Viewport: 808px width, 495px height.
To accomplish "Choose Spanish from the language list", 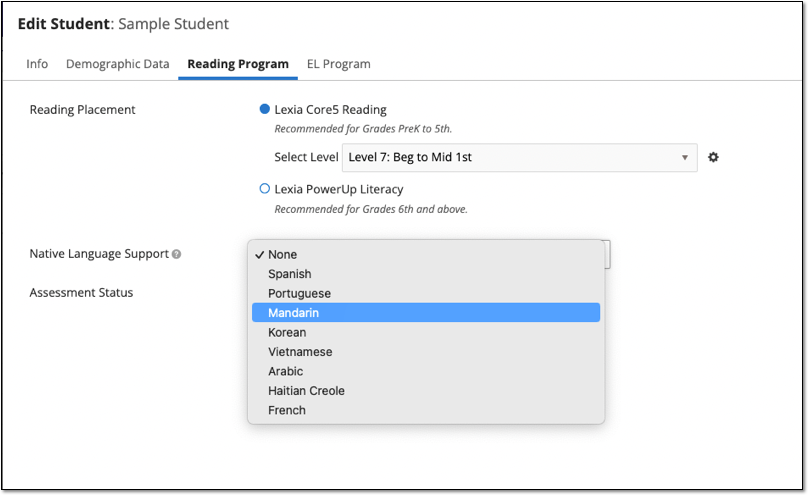I will tap(289, 274).
